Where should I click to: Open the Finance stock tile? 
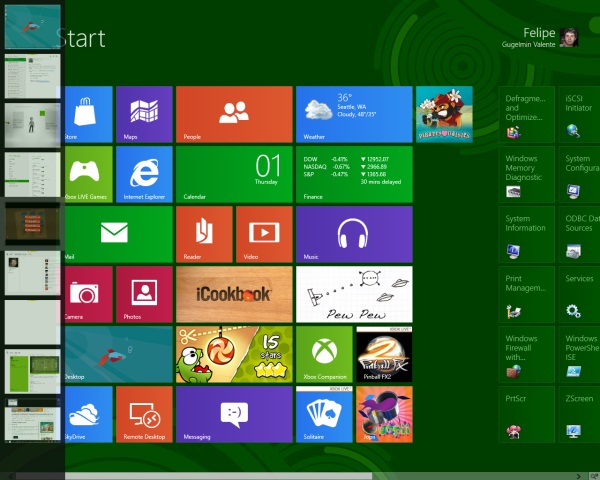(354, 174)
